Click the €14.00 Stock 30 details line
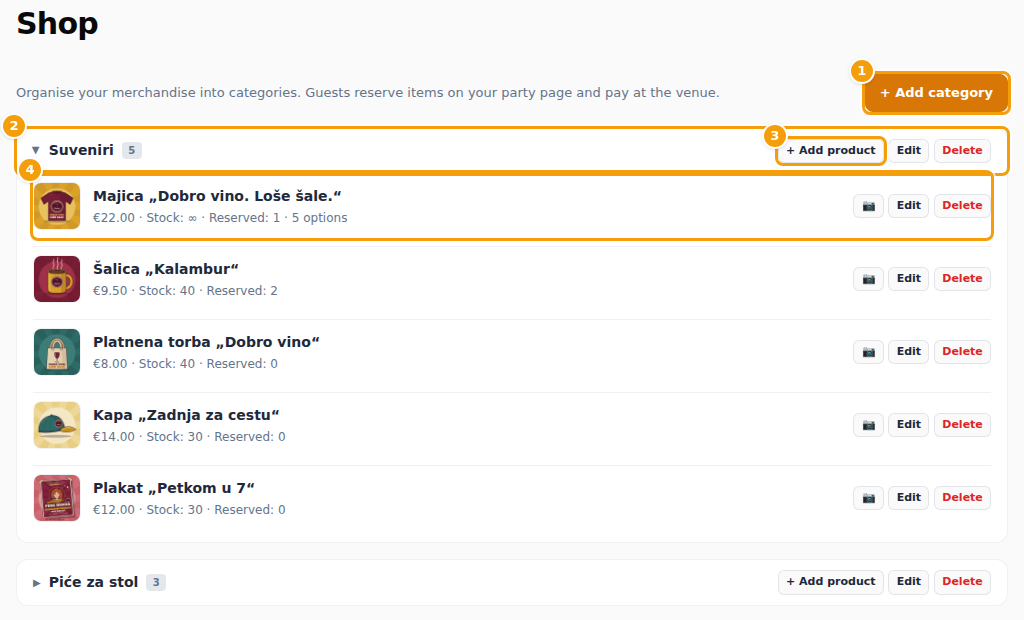 click(x=189, y=436)
